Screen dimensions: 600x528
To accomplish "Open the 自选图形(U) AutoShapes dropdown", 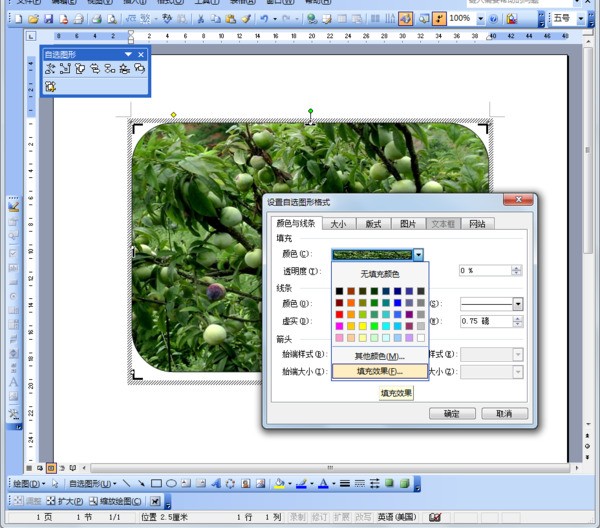I will coord(93,484).
